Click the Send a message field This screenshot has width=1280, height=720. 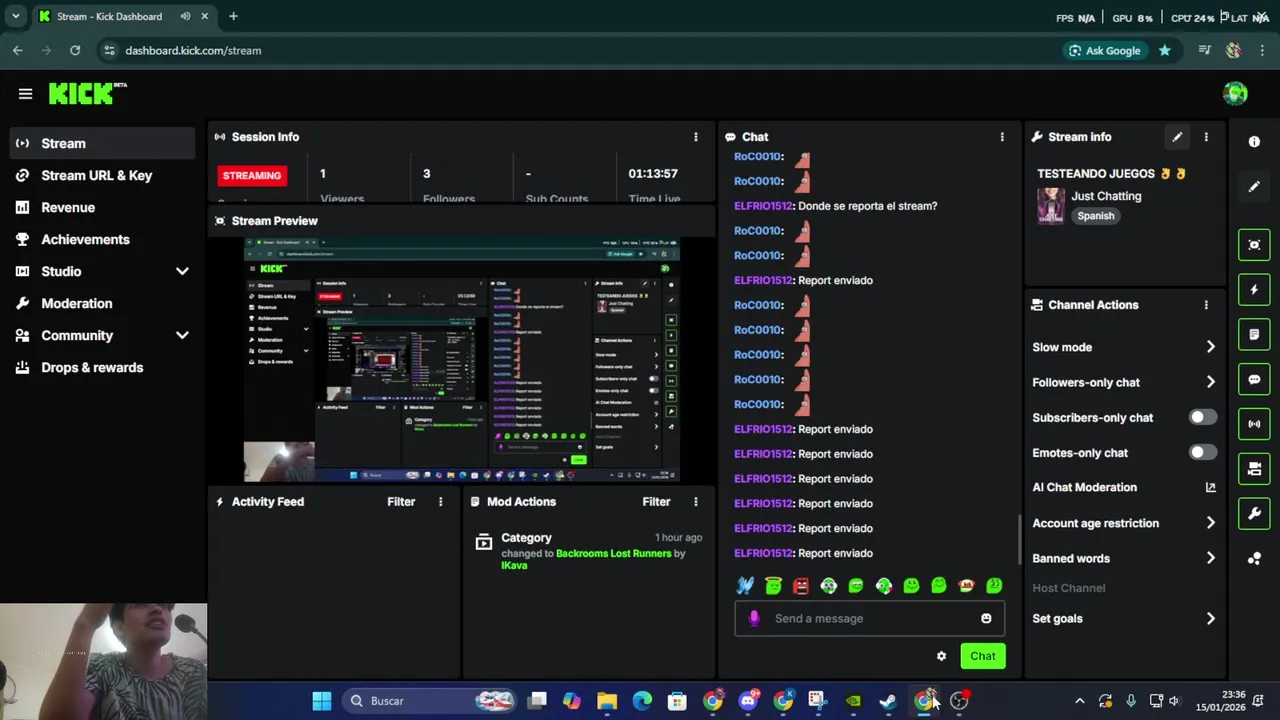[870, 618]
